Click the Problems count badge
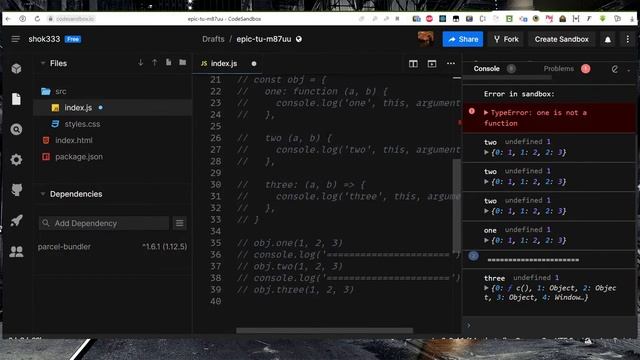Image resolution: width=640 pixels, height=360 pixels. pos(585,69)
